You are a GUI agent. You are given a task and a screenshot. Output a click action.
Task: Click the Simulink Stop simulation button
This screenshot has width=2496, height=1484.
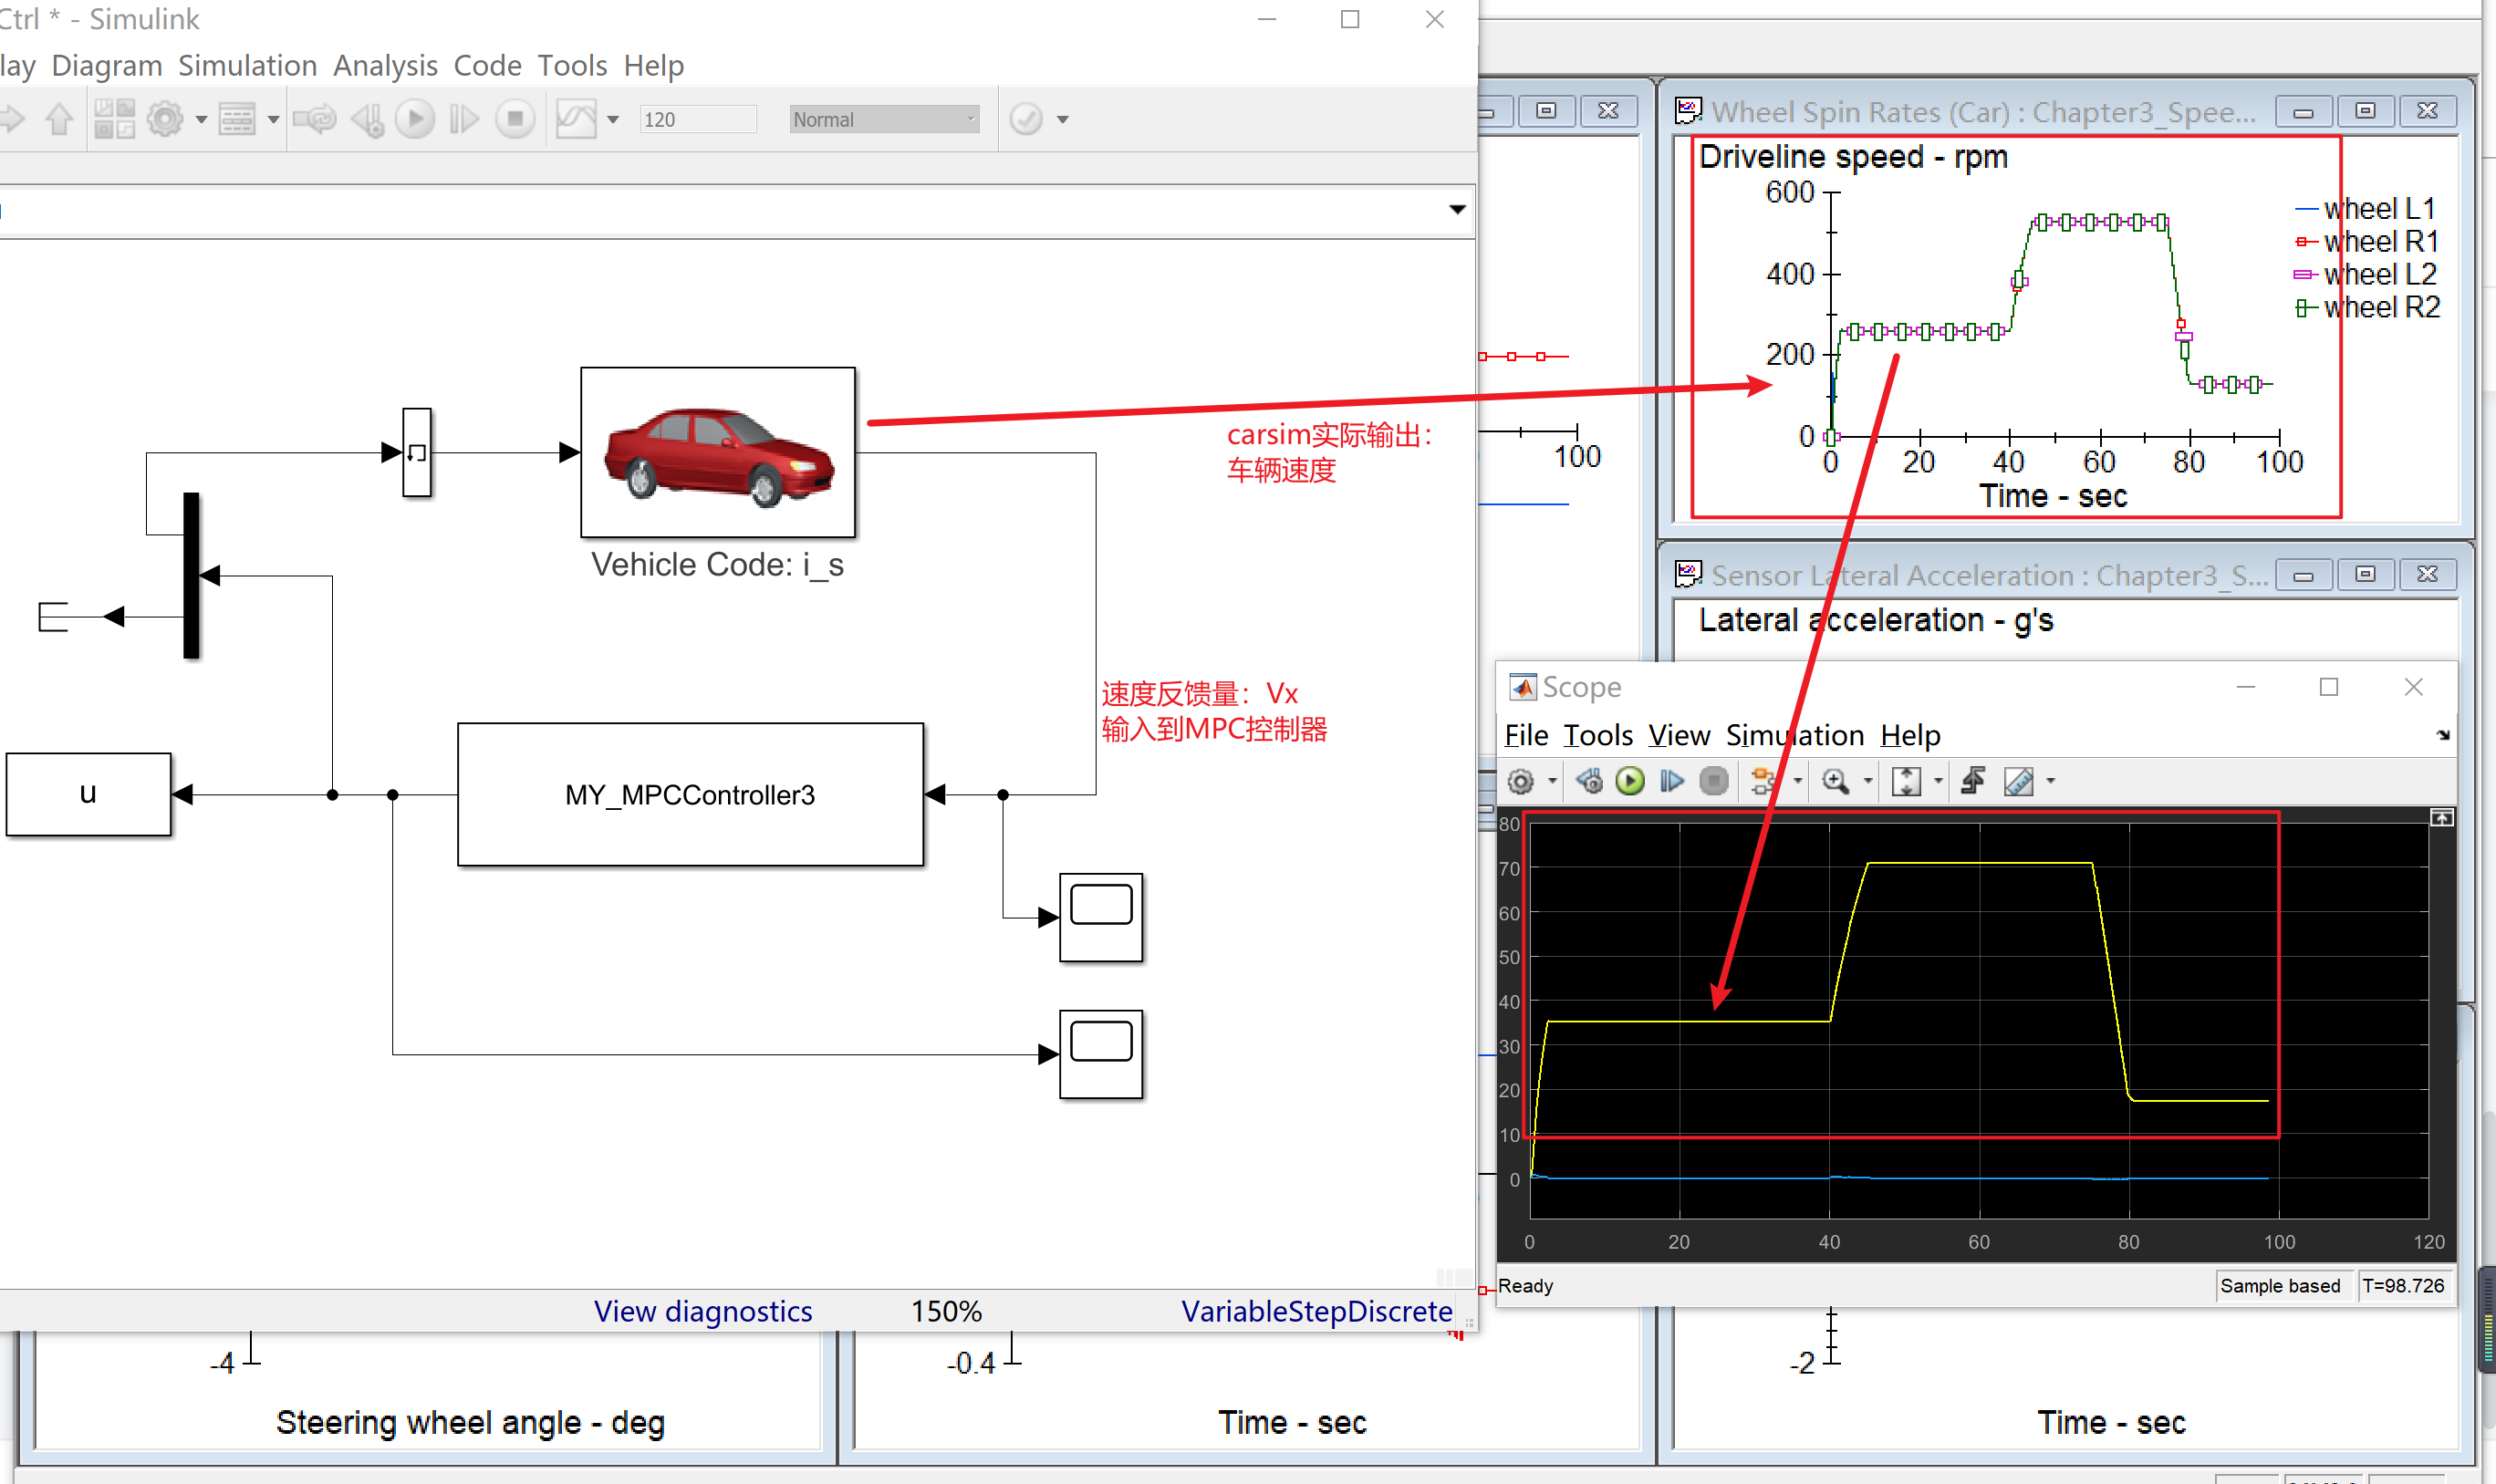click(515, 119)
